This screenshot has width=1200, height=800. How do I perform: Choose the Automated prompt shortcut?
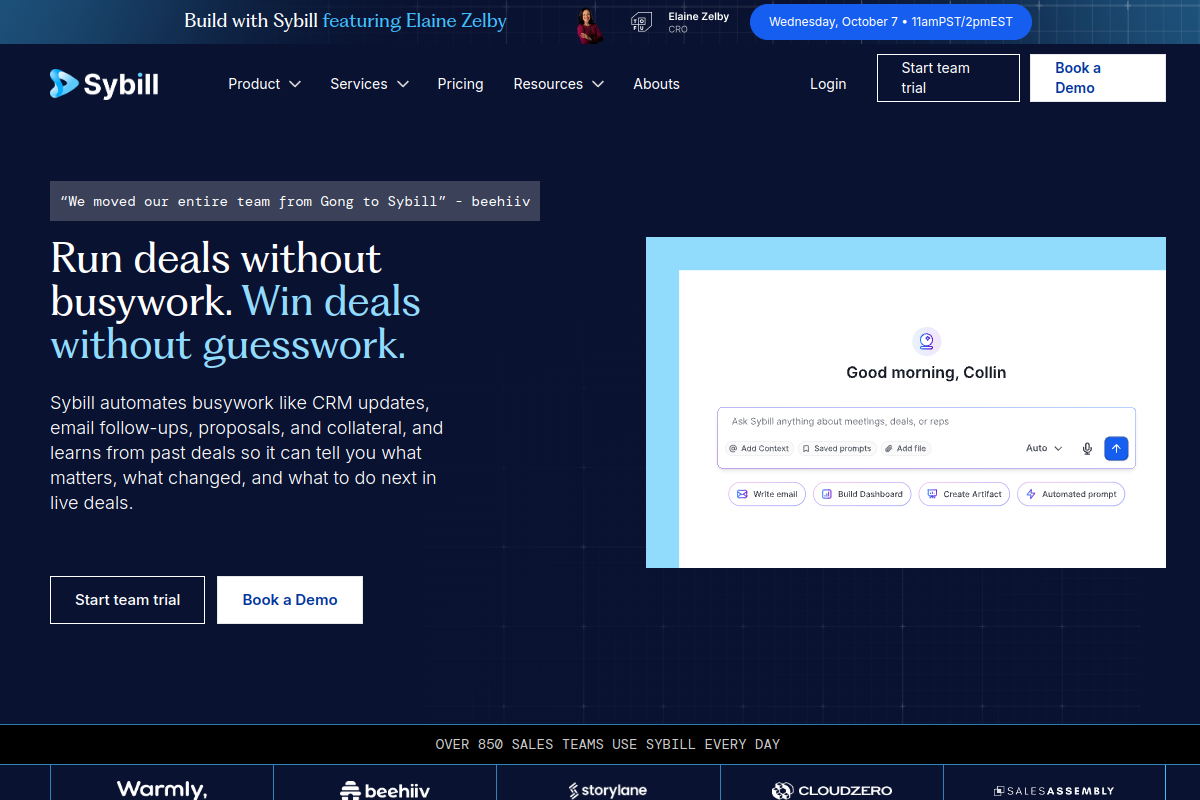pos(1071,494)
